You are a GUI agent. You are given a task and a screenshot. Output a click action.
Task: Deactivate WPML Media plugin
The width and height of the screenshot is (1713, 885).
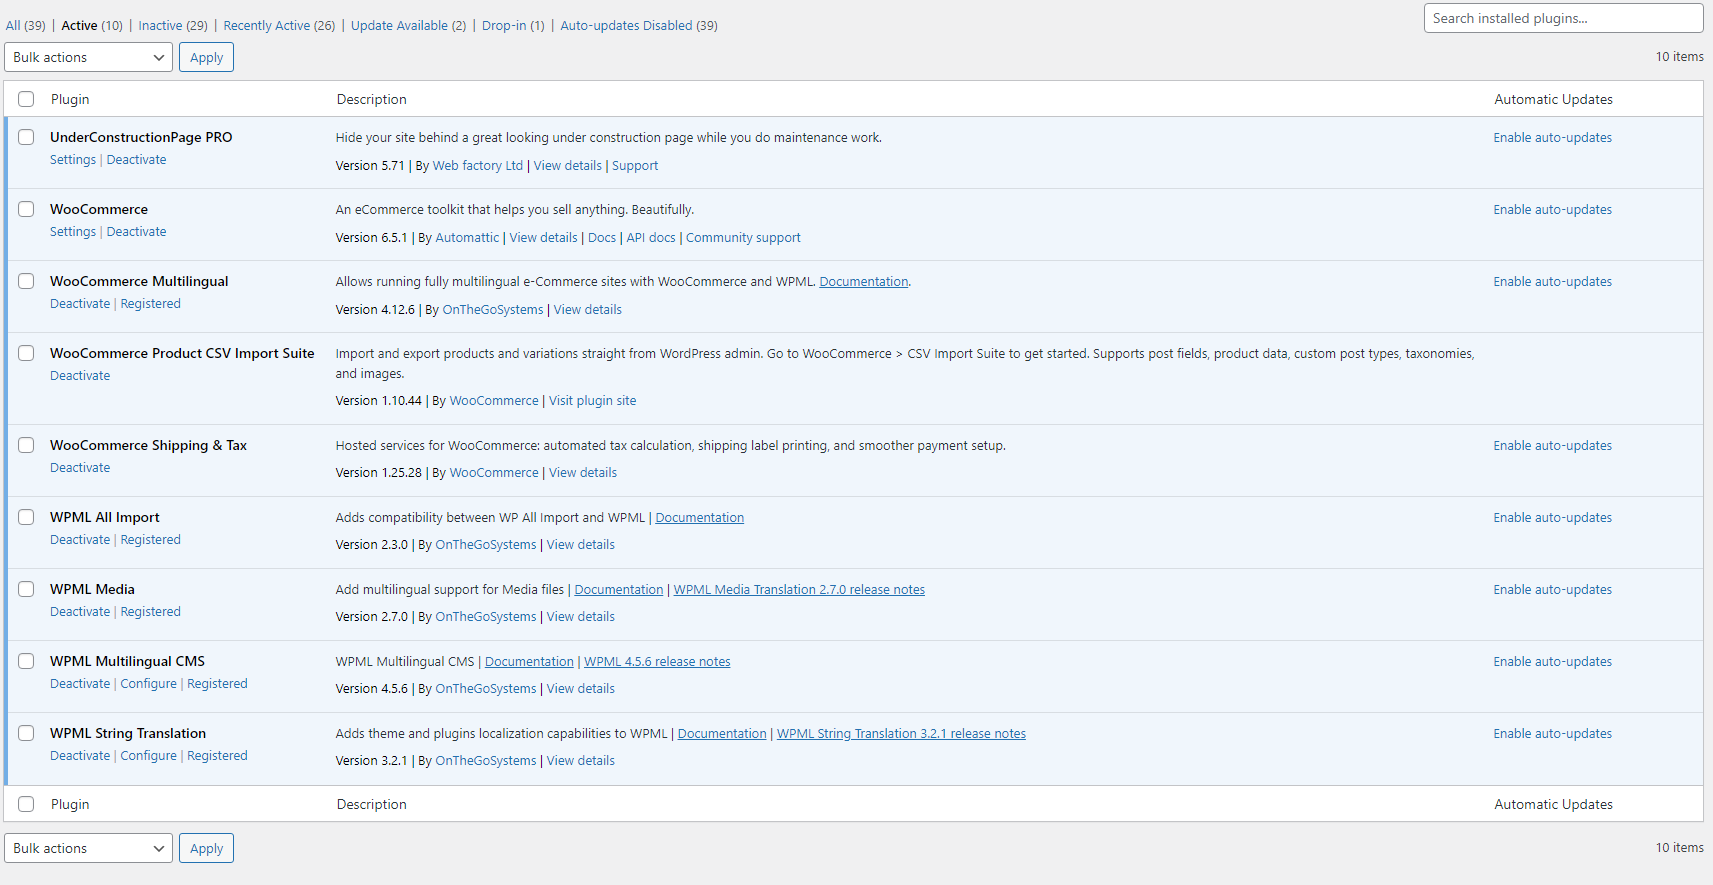[x=80, y=612]
